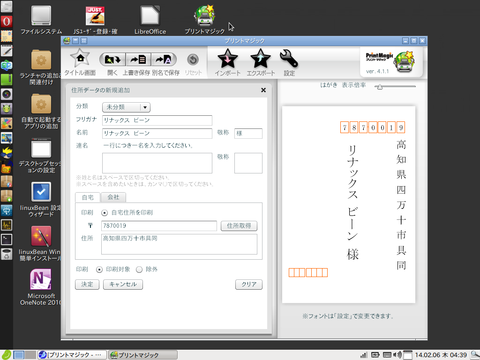The width and height of the screenshot is (480, 360).
Task: Open the paint palette icon in dock
Action: [6, 123]
